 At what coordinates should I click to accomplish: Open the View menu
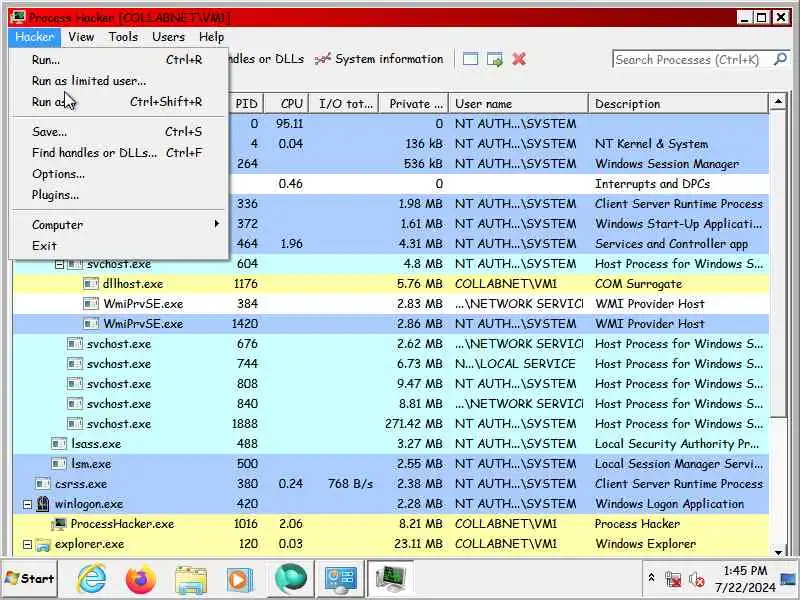(x=81, y=37)
